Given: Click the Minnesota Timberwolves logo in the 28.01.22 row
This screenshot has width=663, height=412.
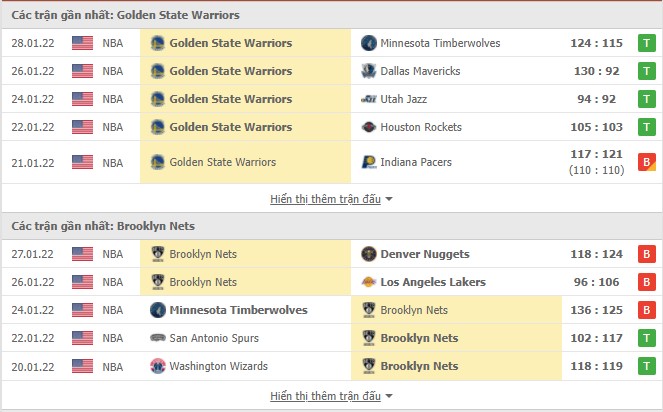Looking at the screenshot, I should (368, 43).
